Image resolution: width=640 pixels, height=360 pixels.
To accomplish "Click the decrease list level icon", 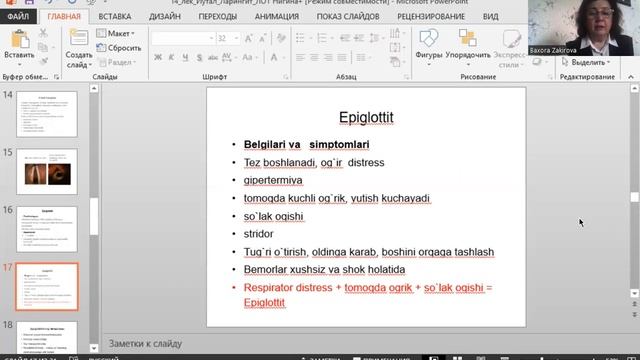I will [345, 38].
